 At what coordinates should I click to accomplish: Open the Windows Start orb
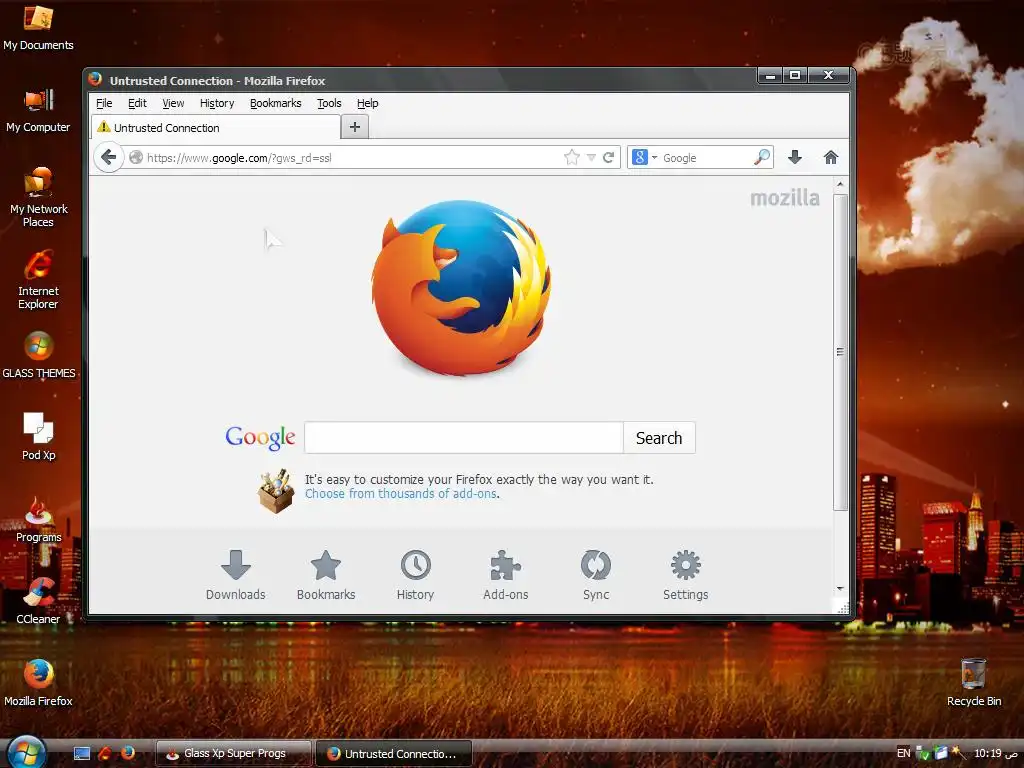tap(25, 751)
